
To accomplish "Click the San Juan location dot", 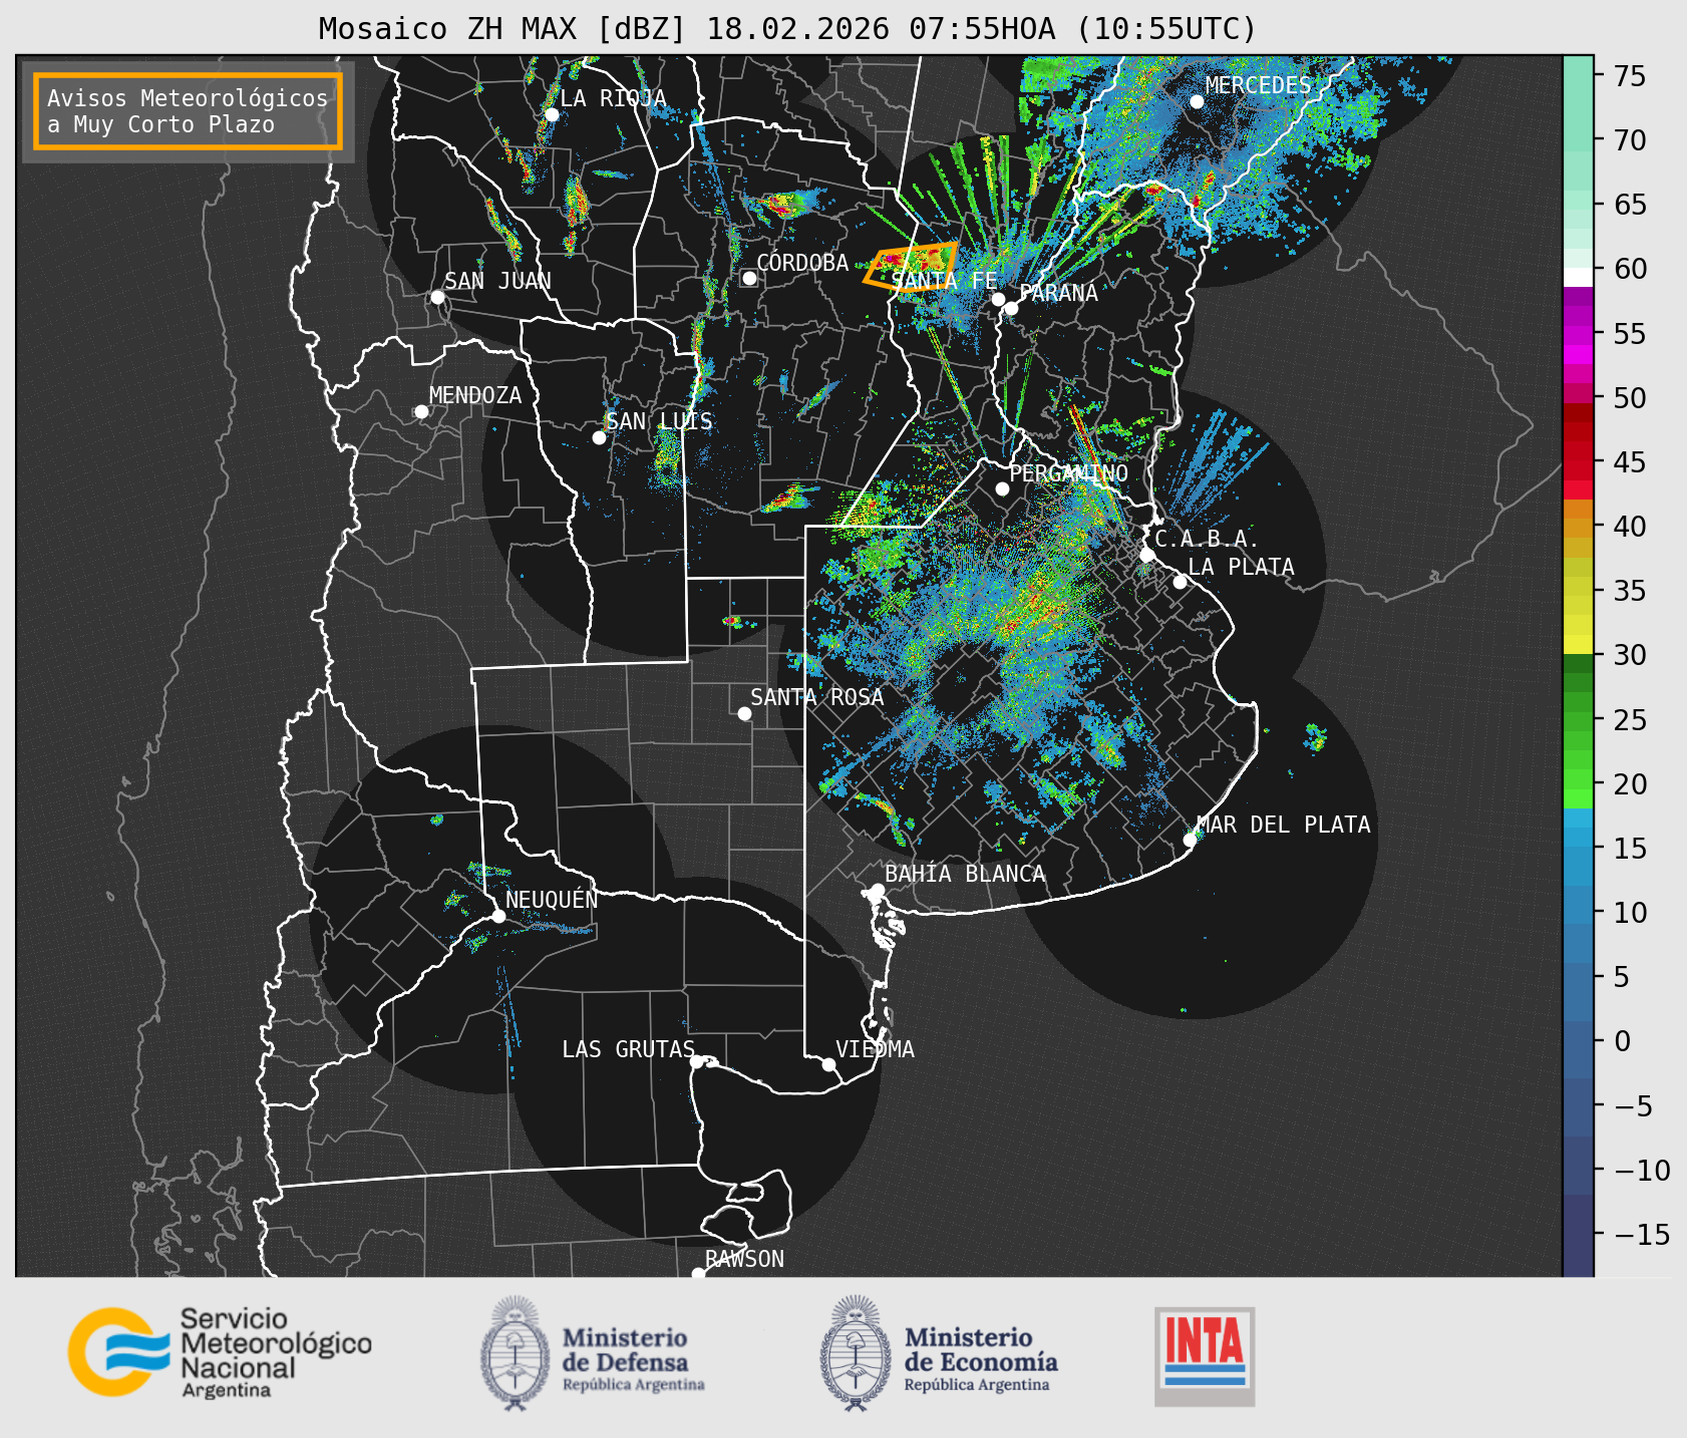I will coord(437,297).
